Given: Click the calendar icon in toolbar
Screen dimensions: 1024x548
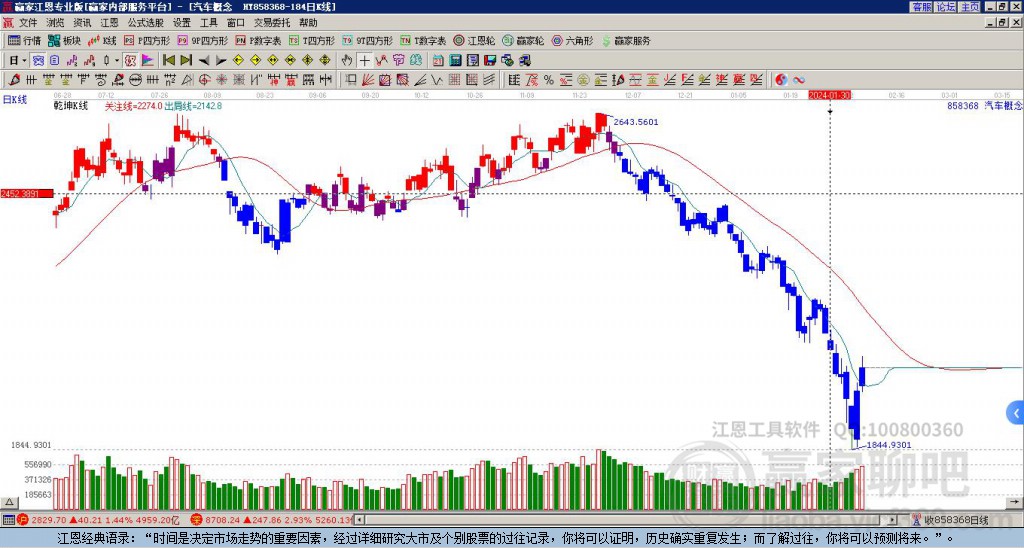Looking at the screenshot, I should 438,61.
